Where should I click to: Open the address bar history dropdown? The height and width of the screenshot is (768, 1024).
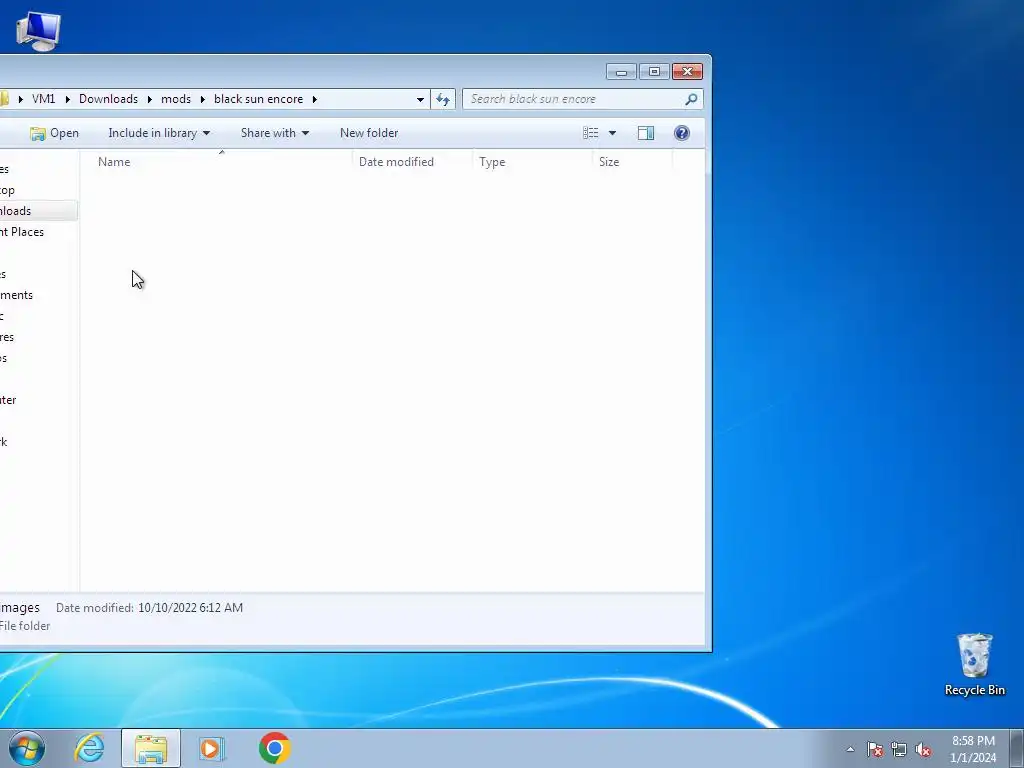click(420, 99)
